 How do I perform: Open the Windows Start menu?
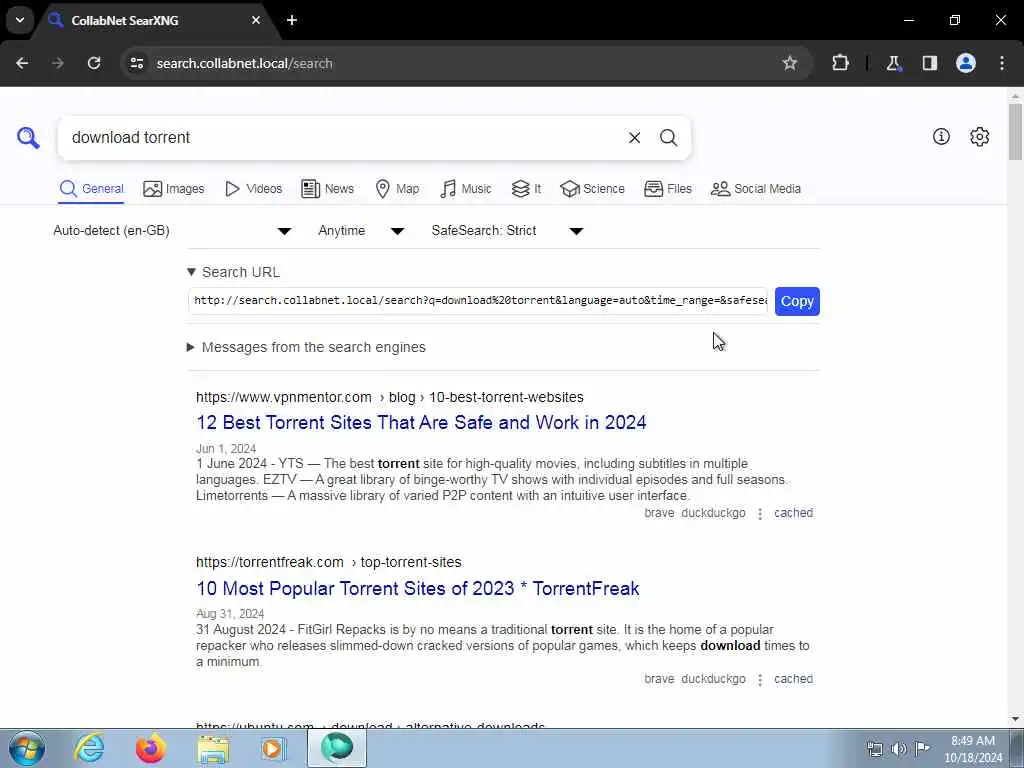(26, 748)
